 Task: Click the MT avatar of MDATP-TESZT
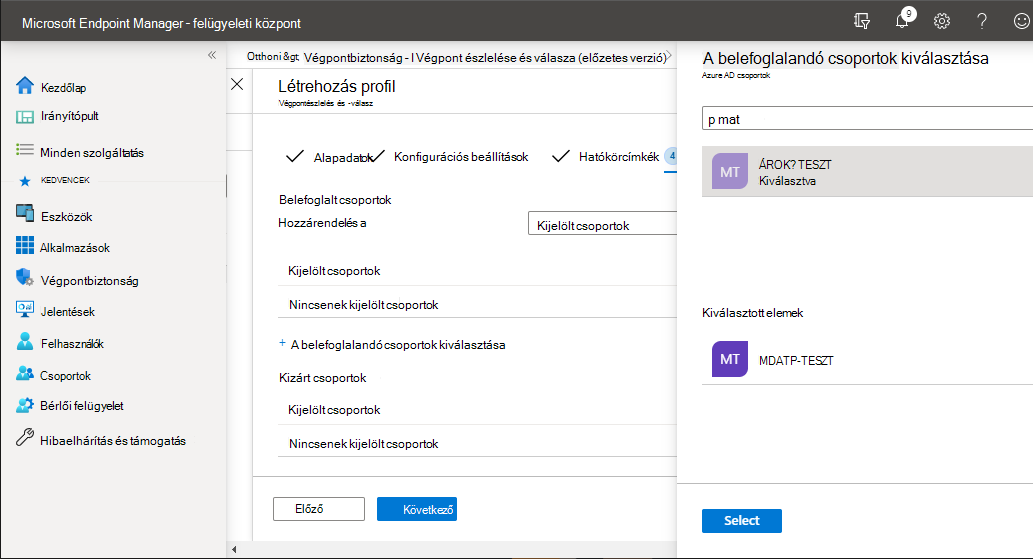pos(730,359)
